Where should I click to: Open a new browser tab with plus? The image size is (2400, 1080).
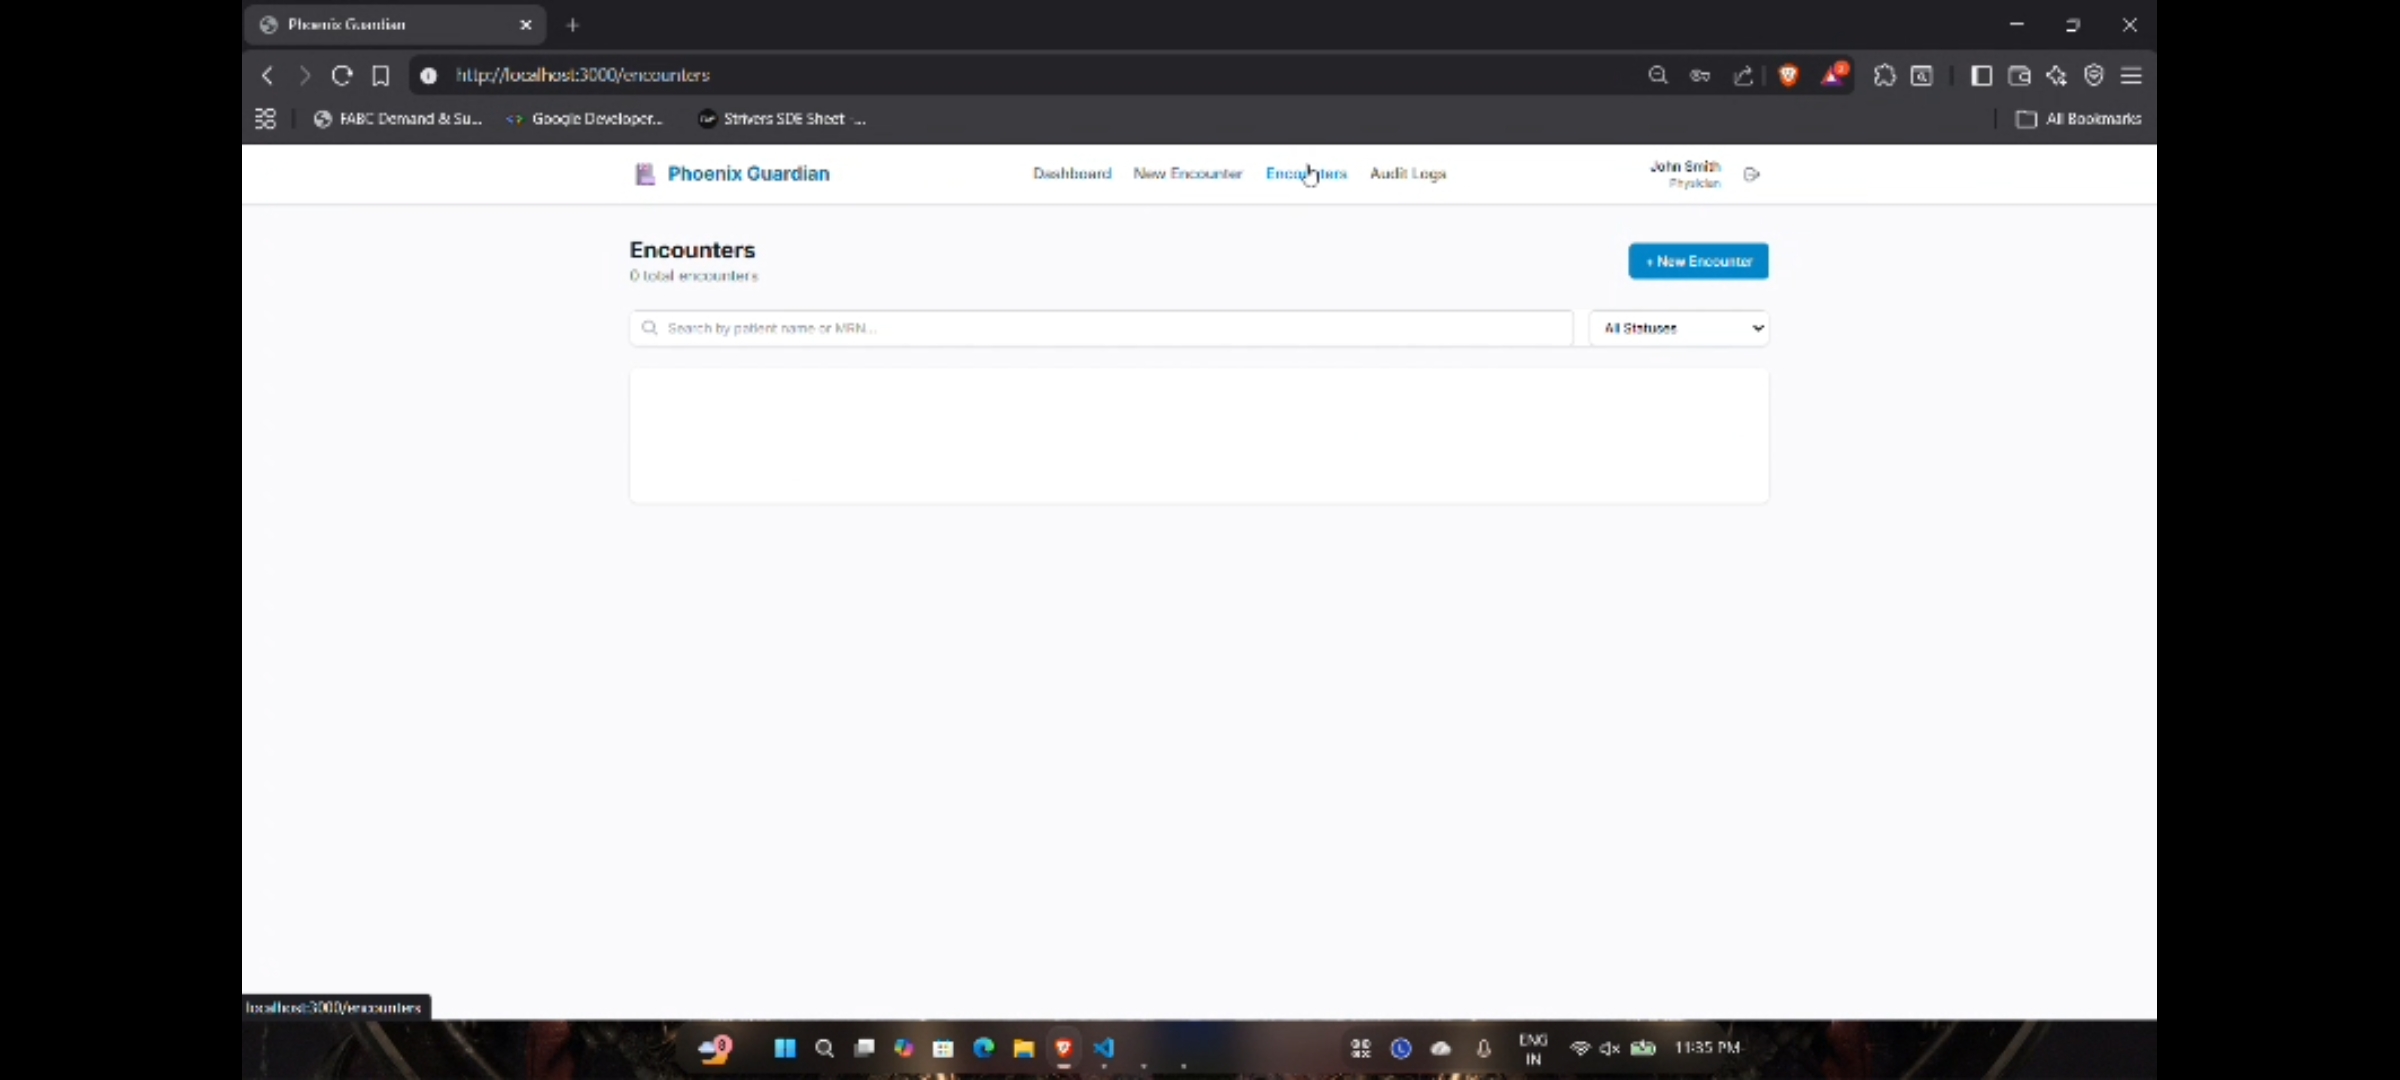point(573,25)
